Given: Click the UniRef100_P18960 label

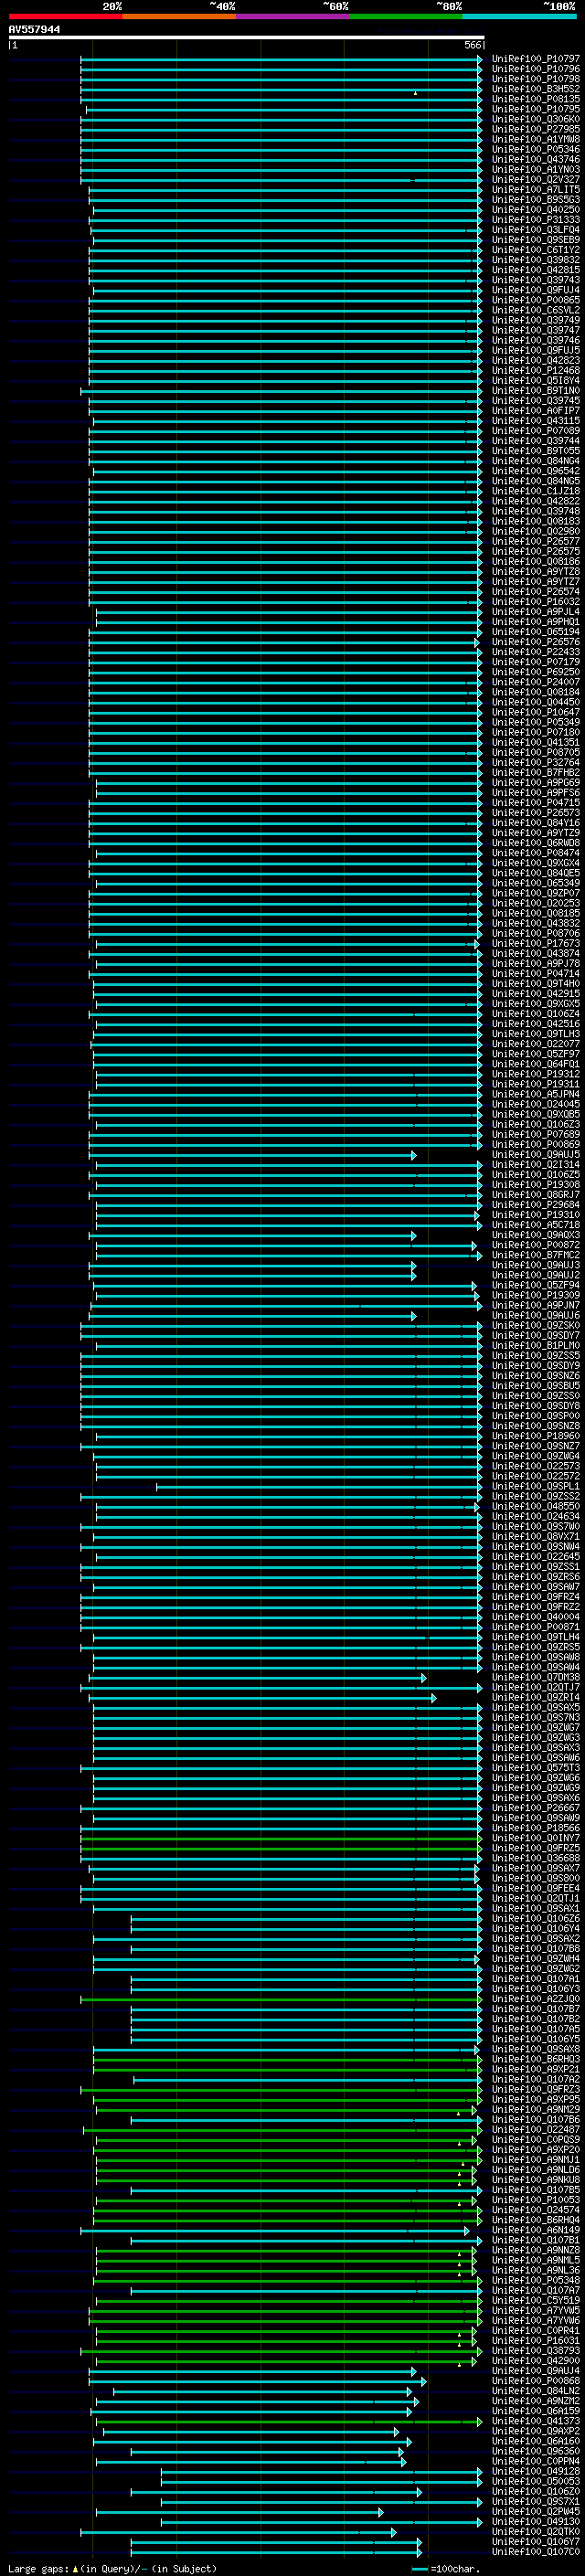Looking at the screenshot, I should [x=536, y=1436].
